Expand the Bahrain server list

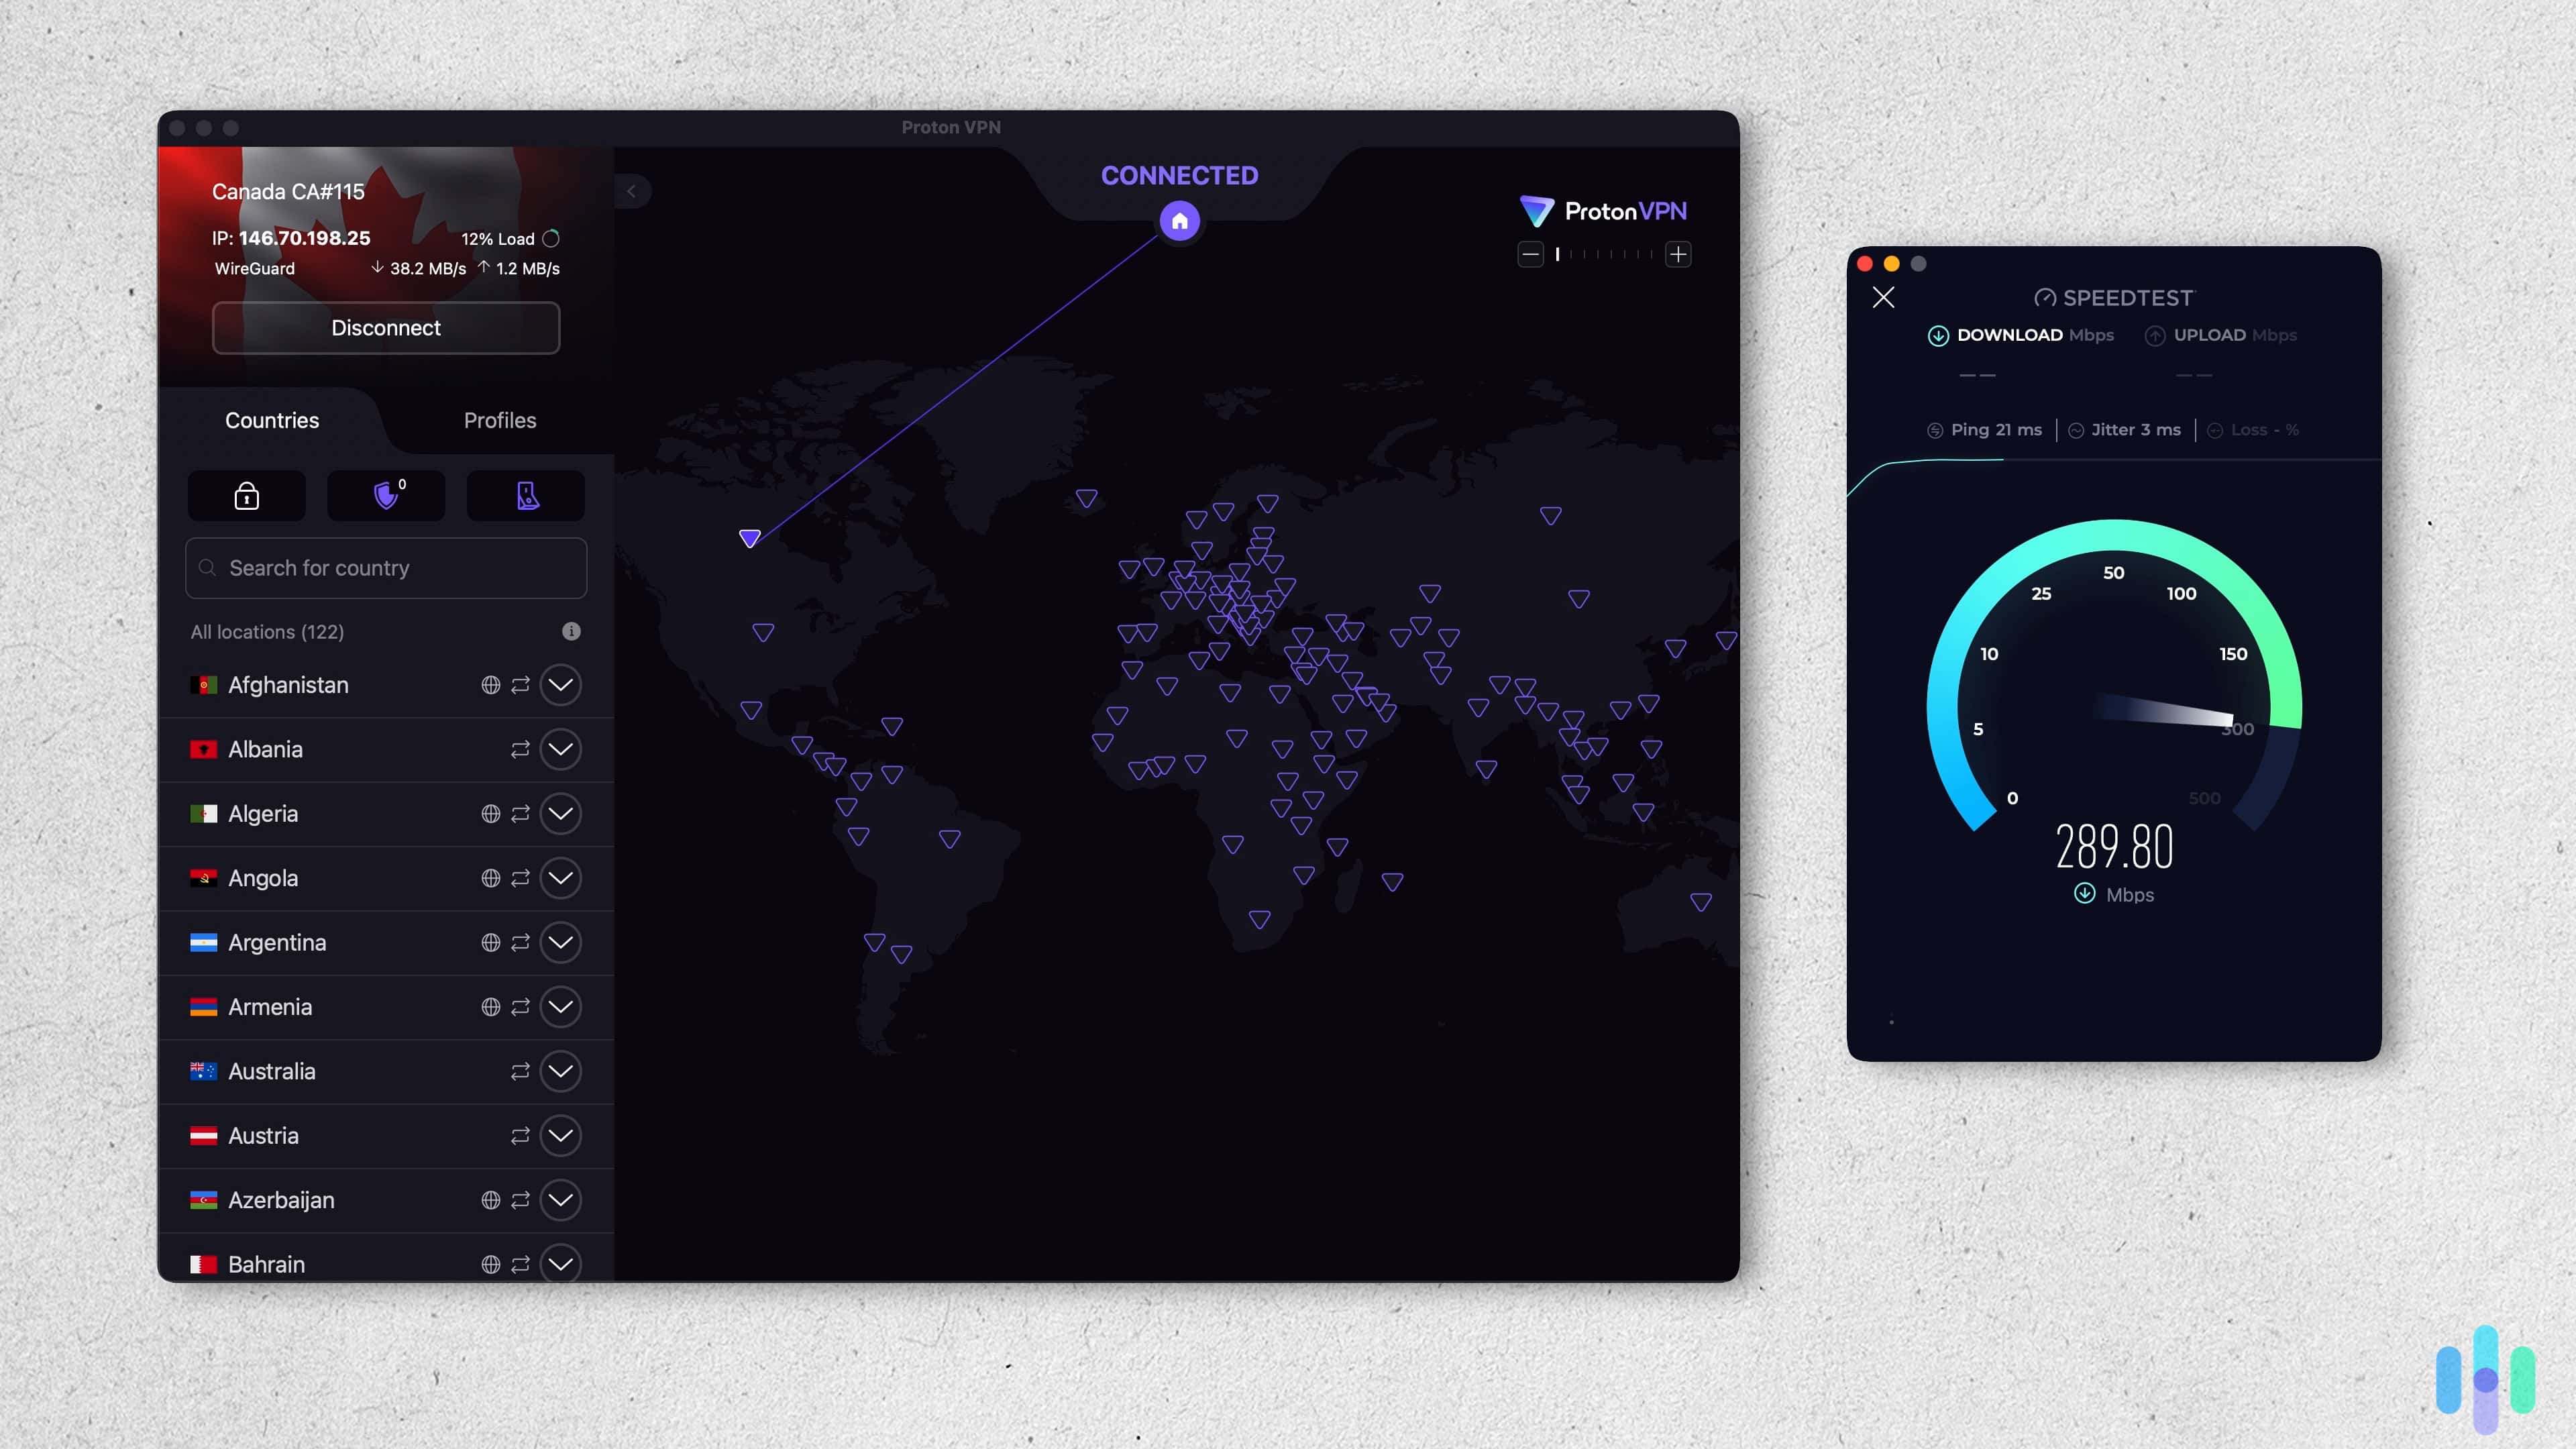click(x=560, y=1263)
